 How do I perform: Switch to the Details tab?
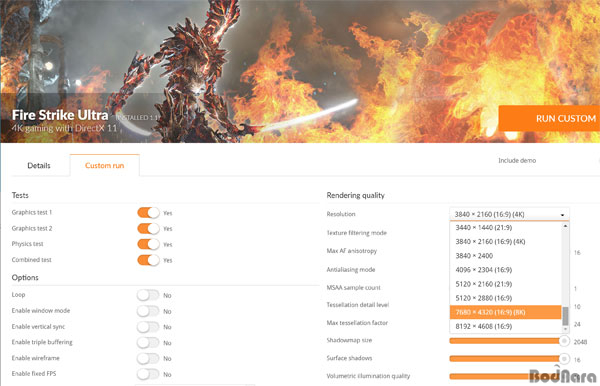pos(39,166)
